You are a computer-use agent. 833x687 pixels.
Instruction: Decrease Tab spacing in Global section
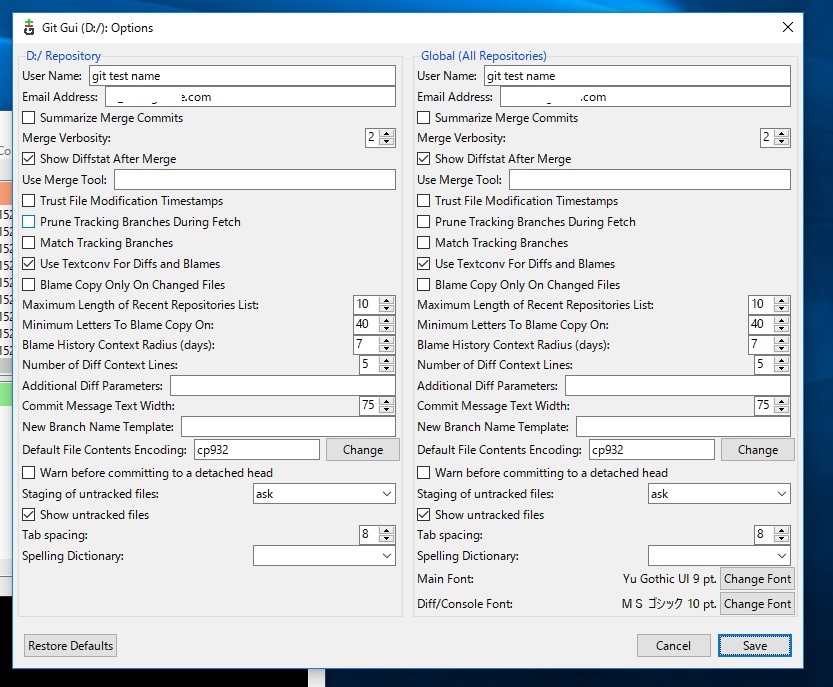tap(781, 539)
